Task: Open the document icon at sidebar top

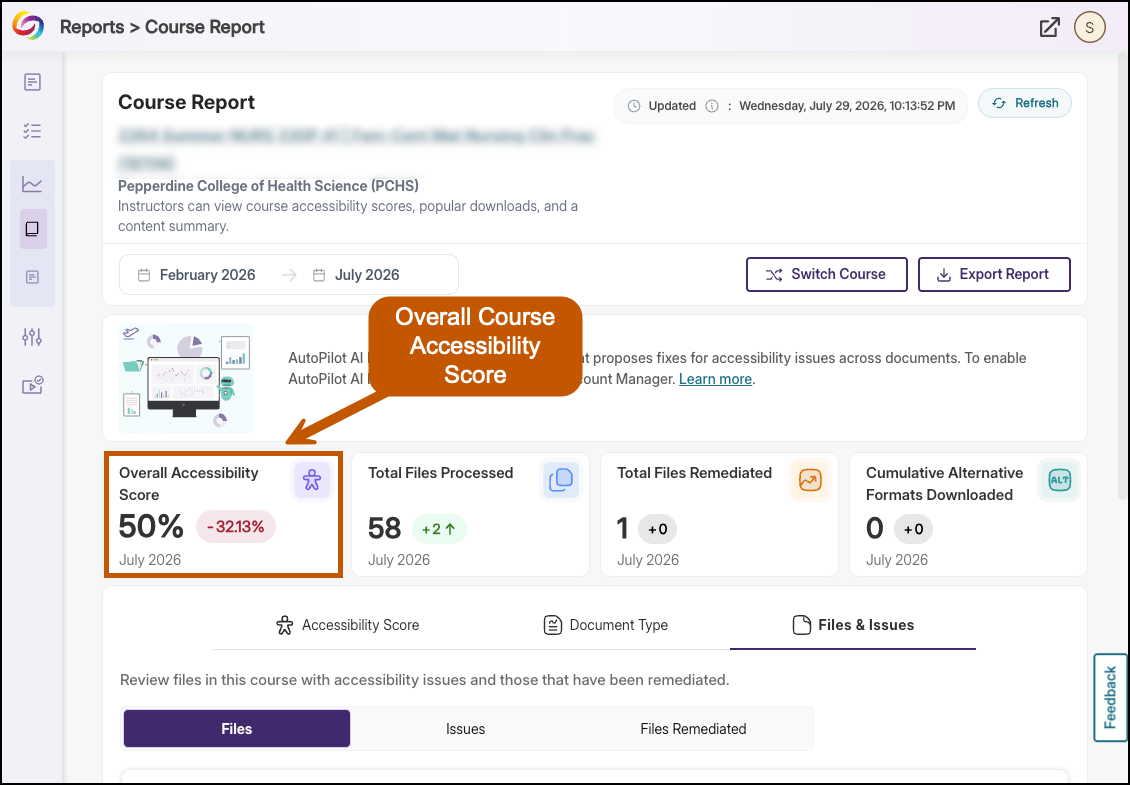Action: 32,82
